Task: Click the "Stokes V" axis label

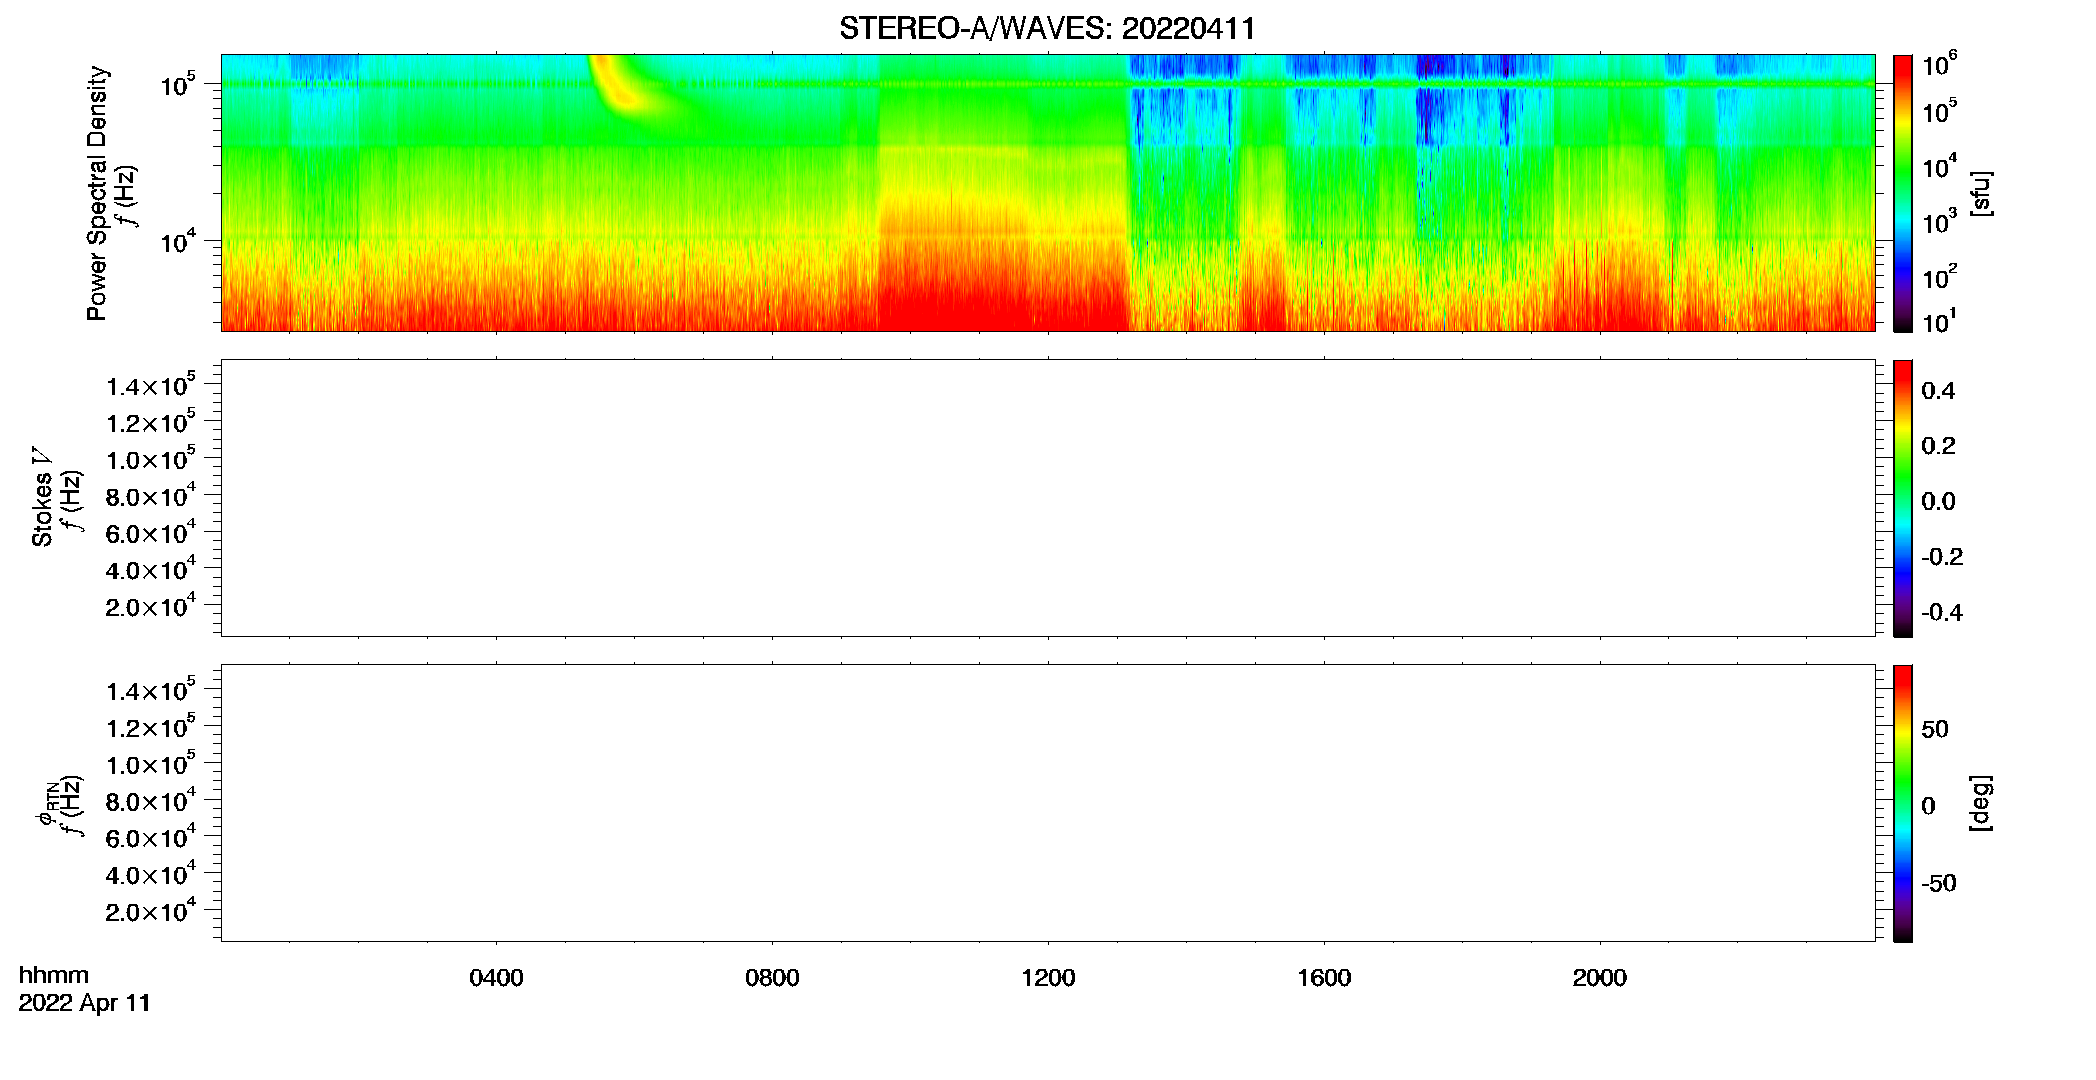Action: click(x=42, y=498)
